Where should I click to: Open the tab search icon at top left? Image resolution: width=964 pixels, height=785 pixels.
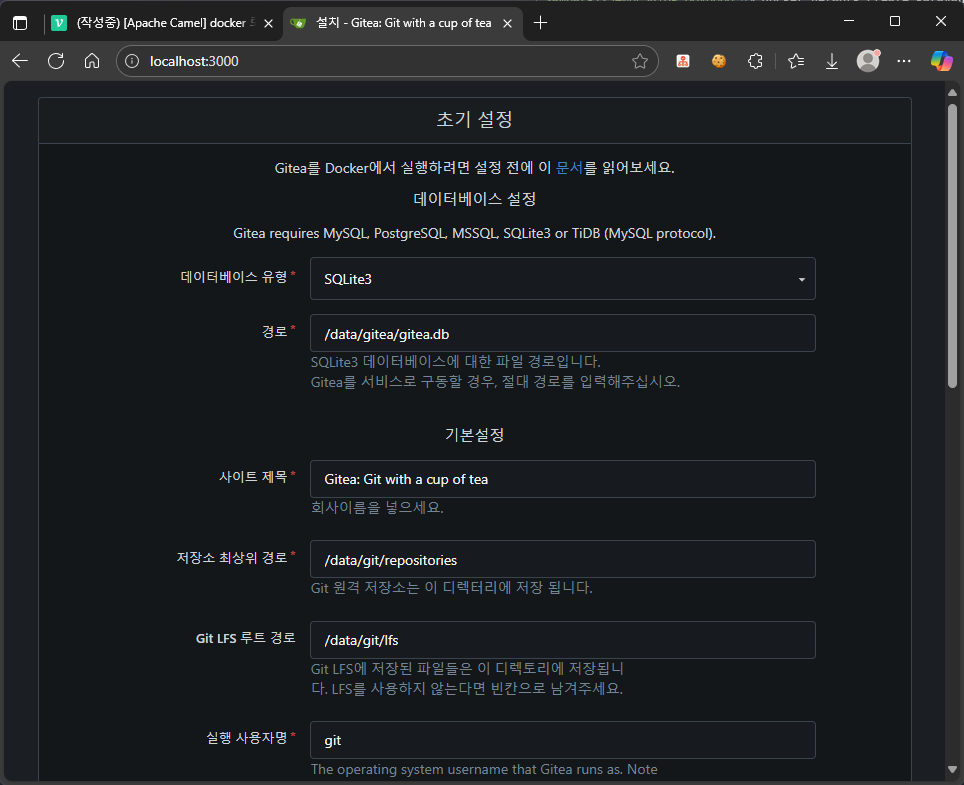point(20,22)
